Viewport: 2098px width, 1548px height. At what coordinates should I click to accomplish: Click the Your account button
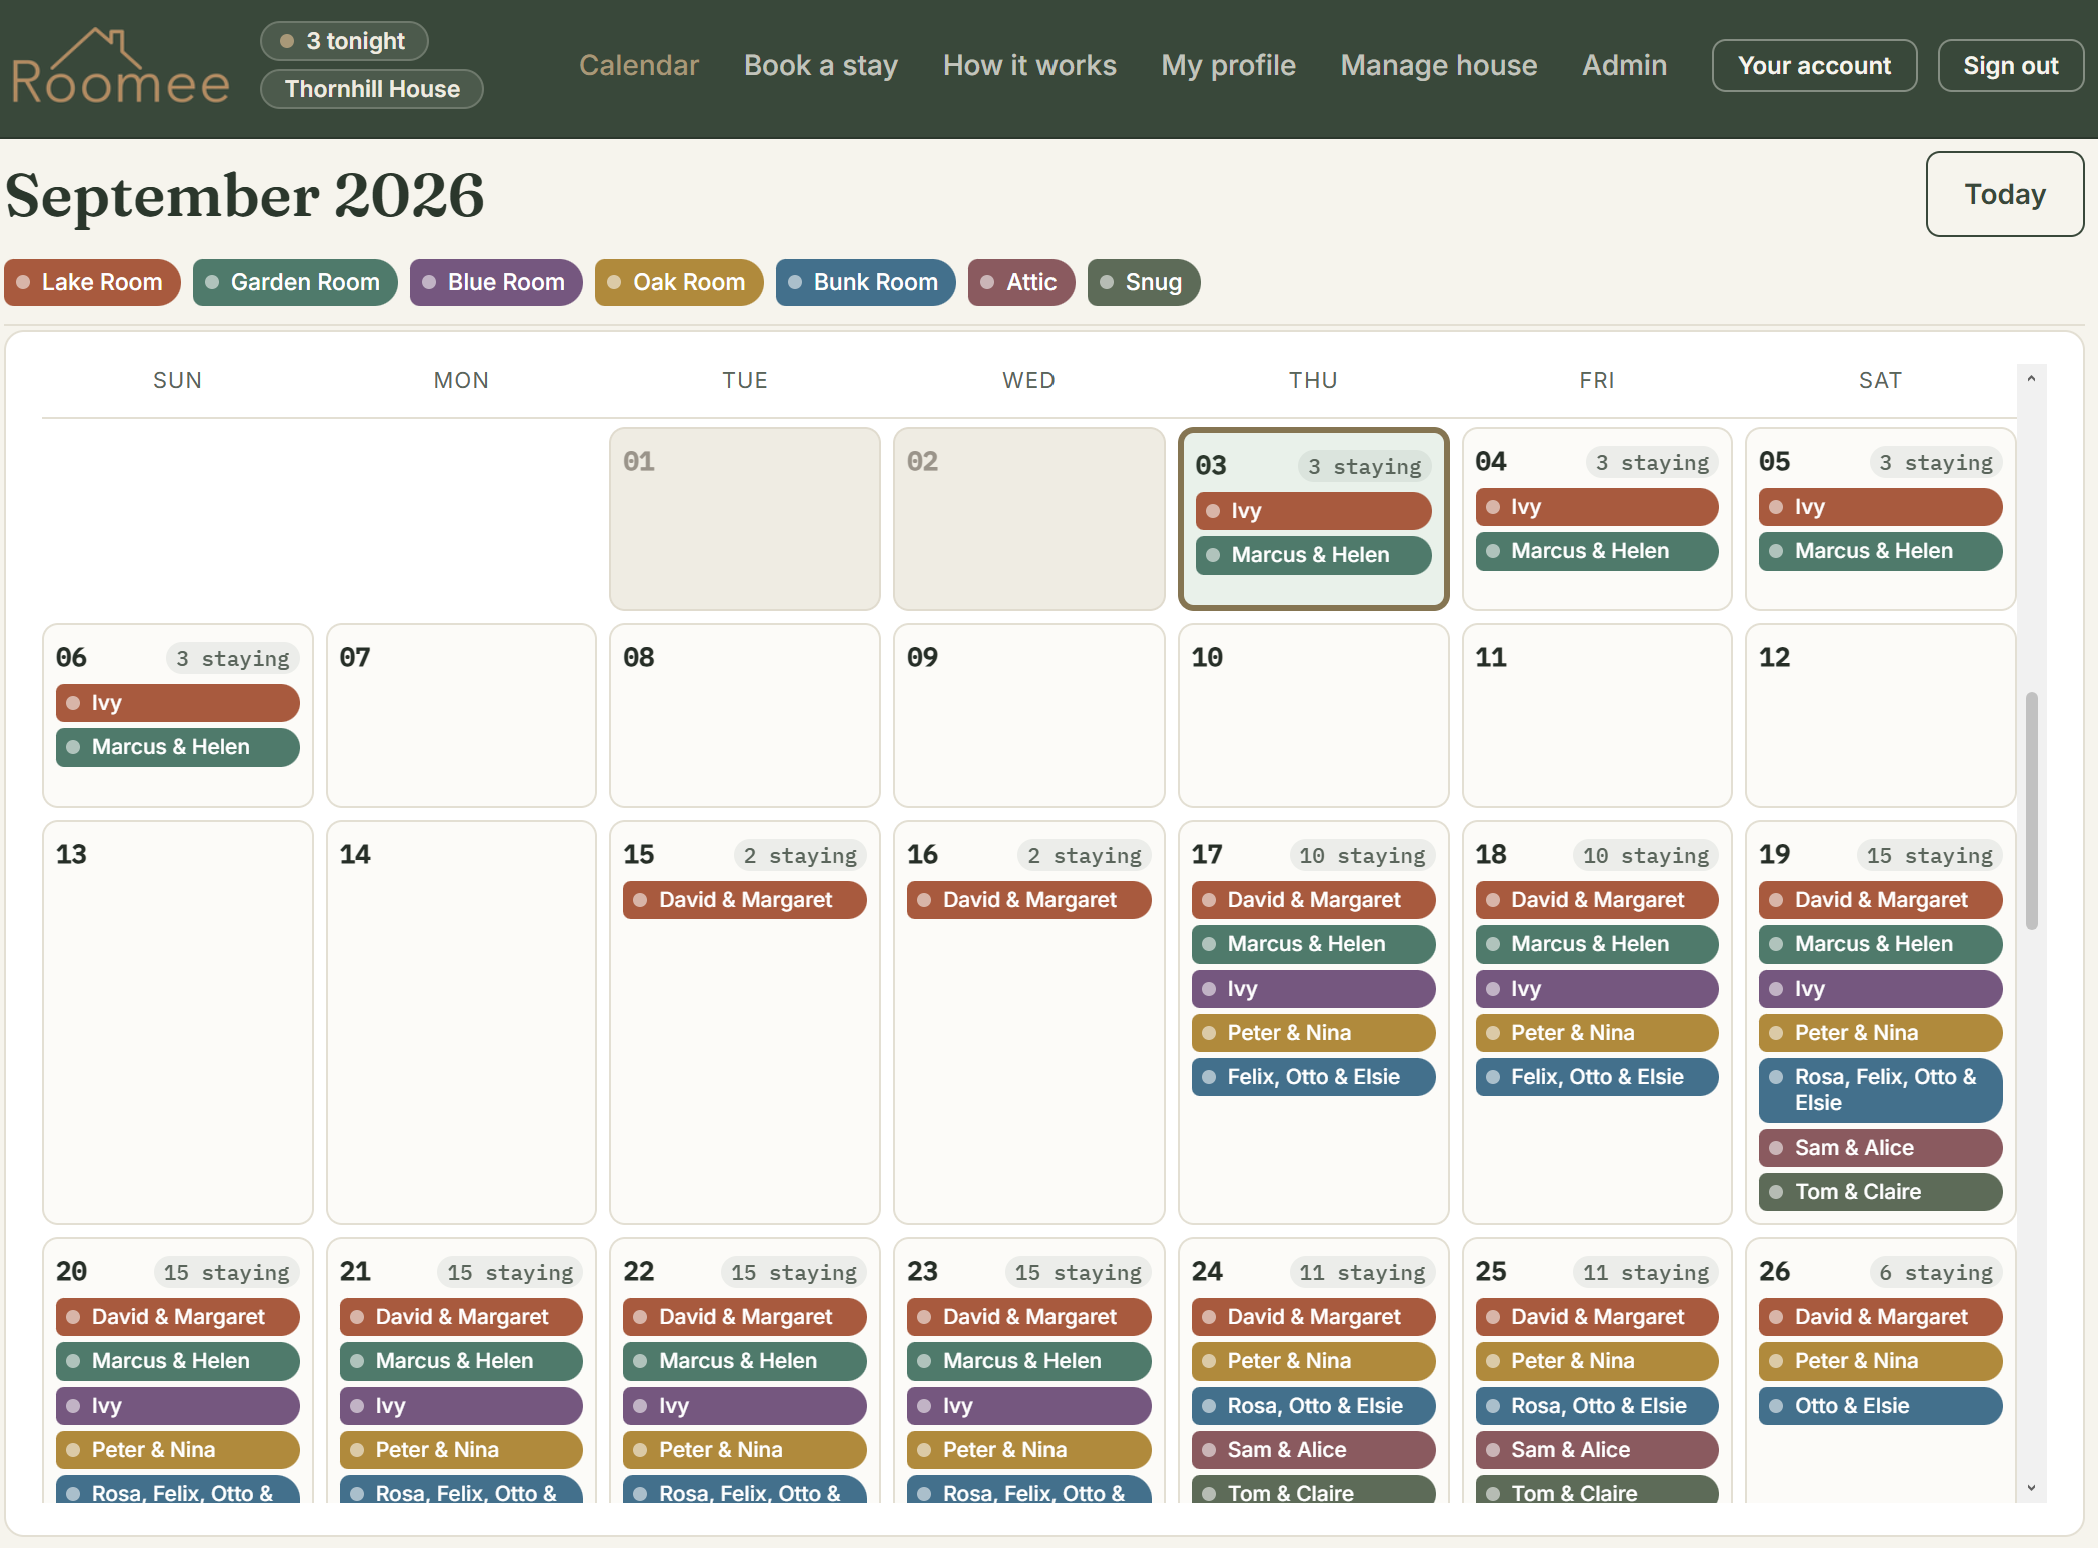click(x=1814, y=66)
